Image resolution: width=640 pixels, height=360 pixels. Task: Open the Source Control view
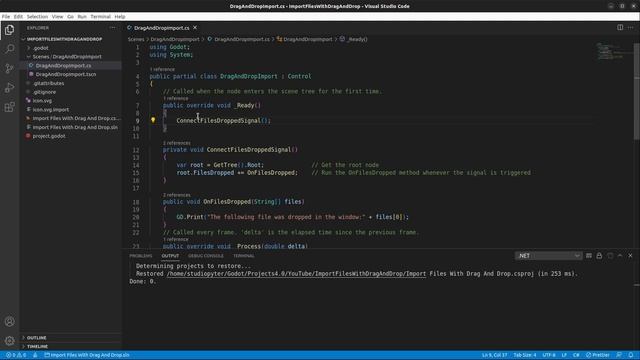(9, 68)
